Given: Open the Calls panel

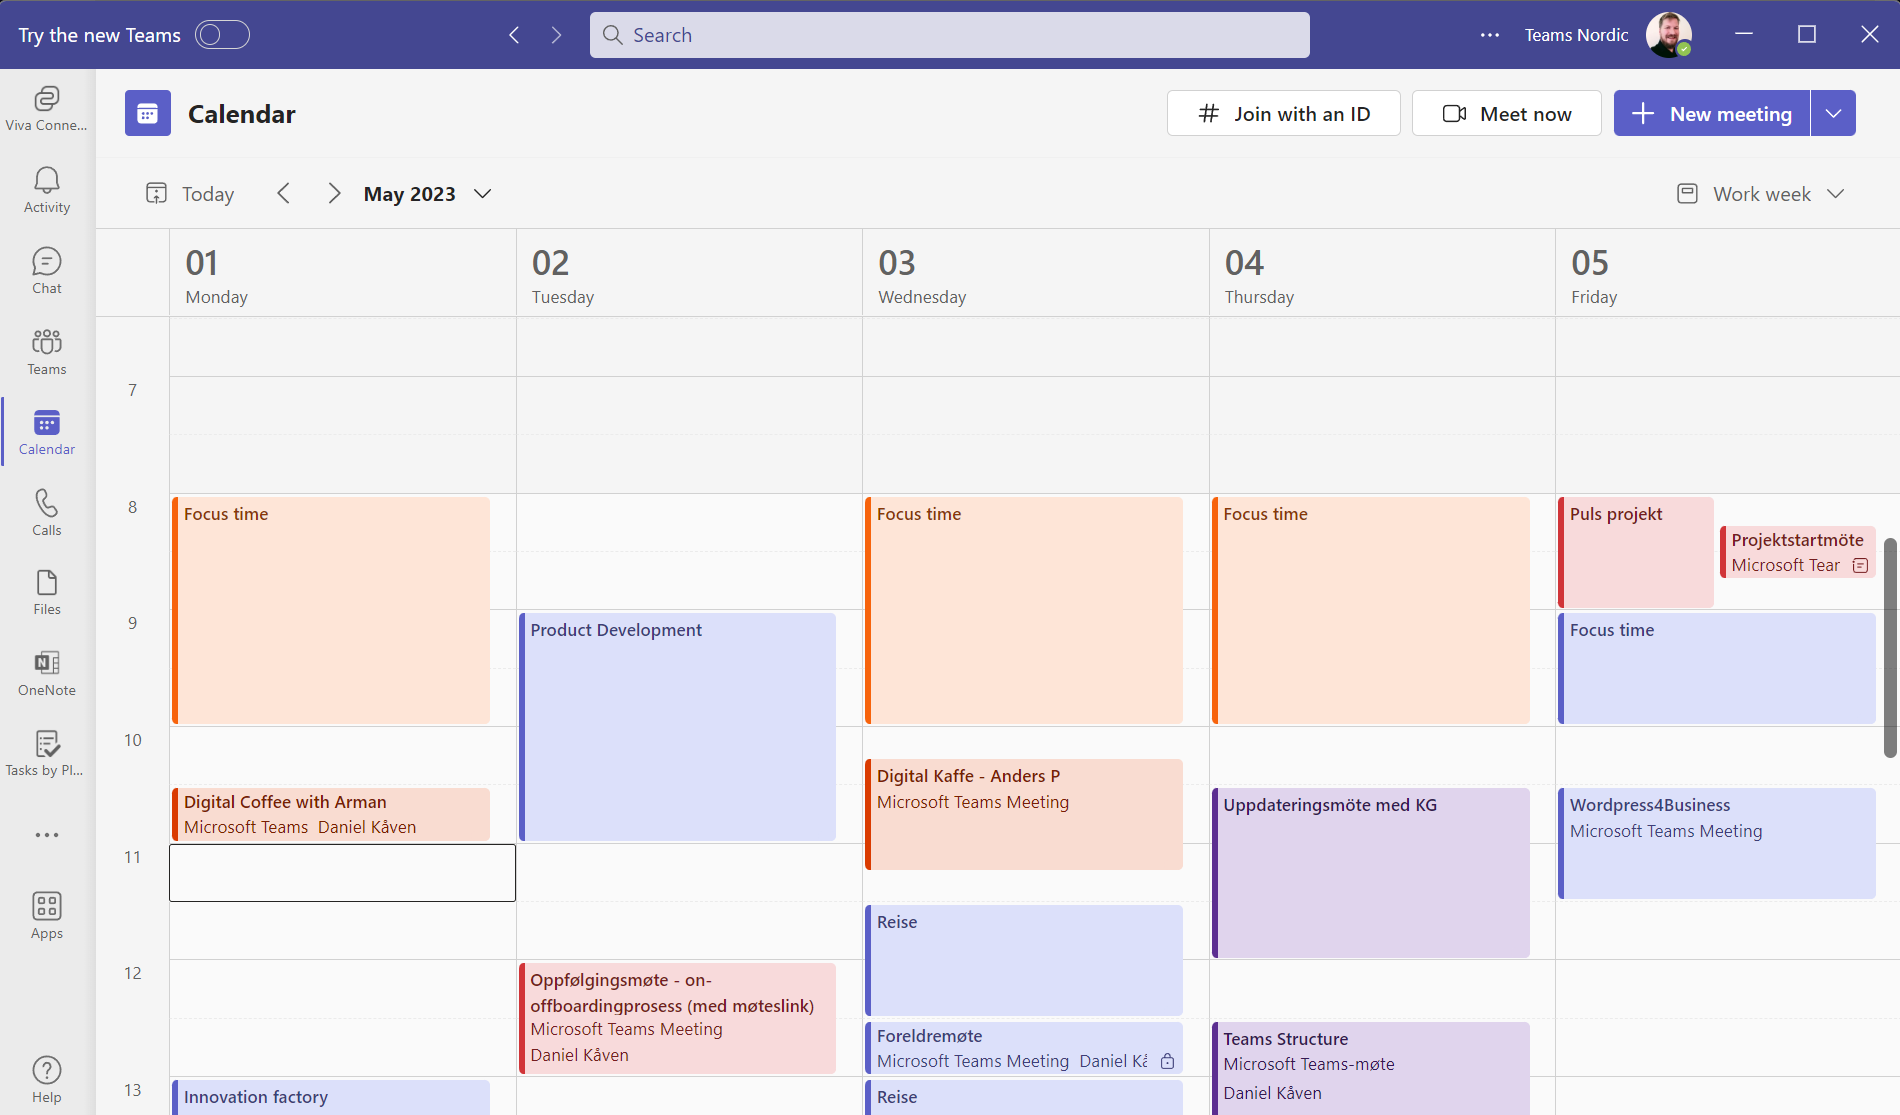Looking at the screenshot, I should tap(46, 512).
